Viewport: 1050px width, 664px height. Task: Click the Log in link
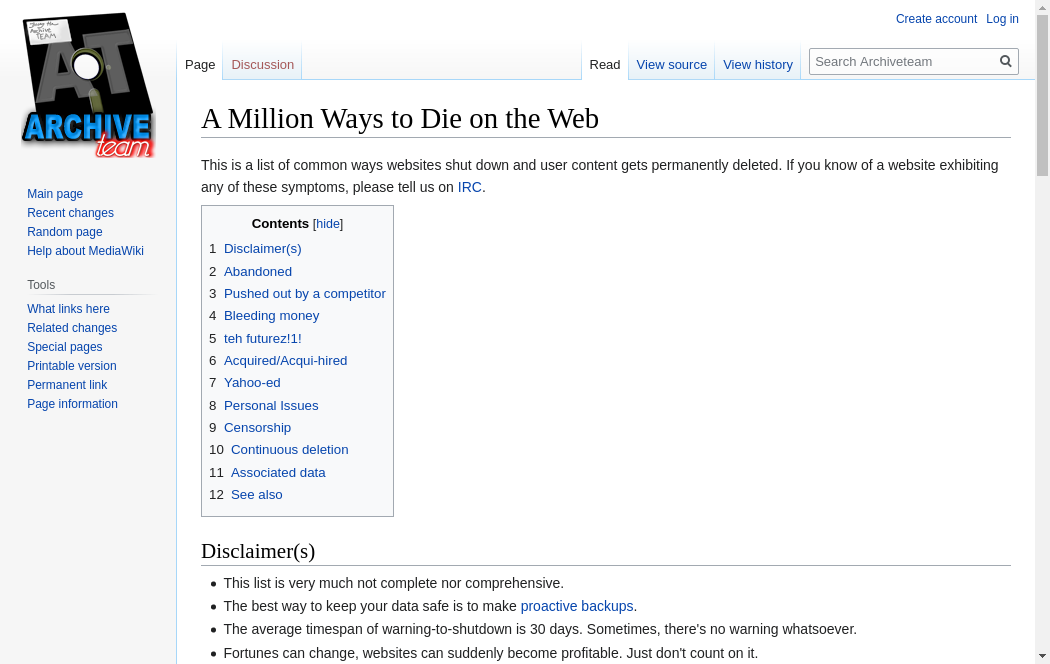[x=1002, y=19]
